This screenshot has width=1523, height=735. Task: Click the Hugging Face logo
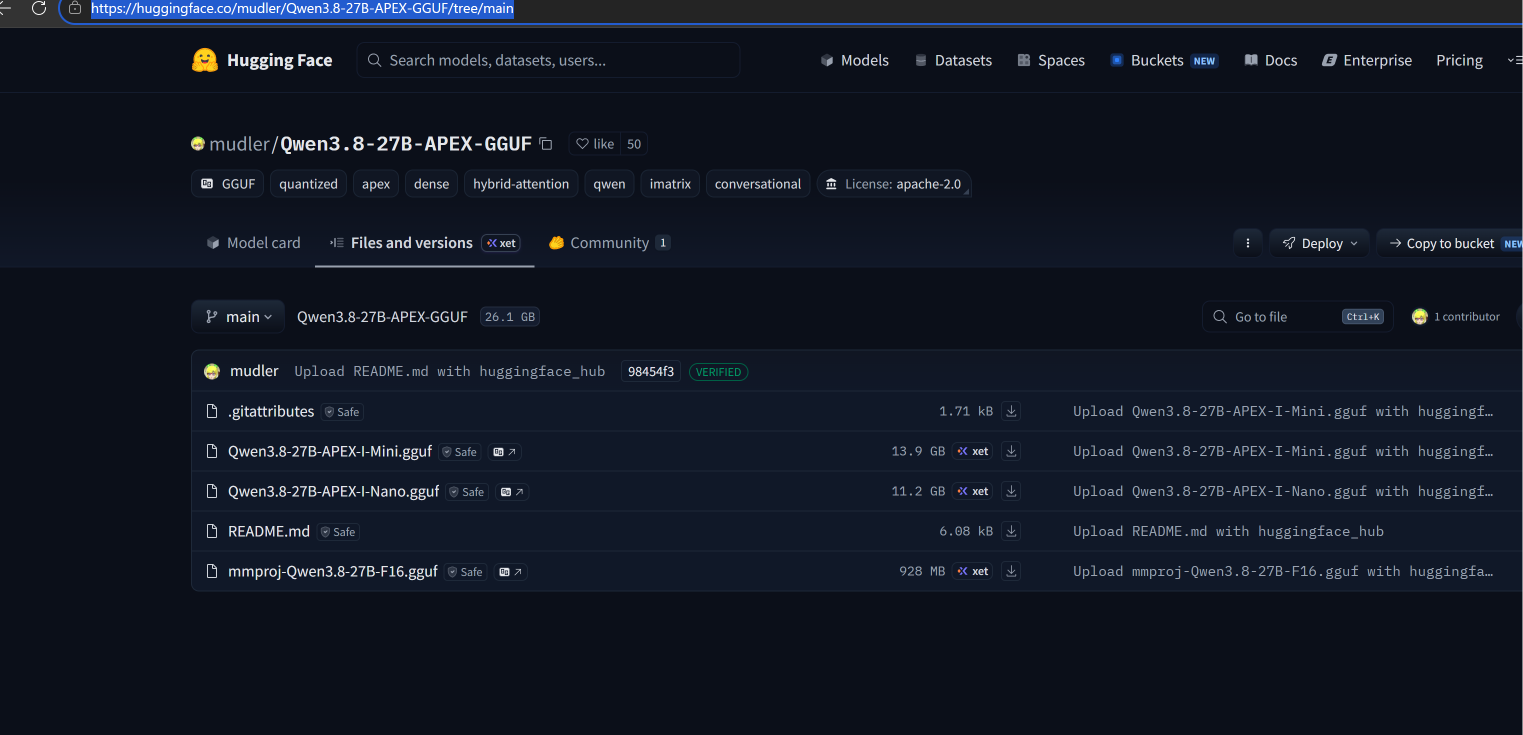click(x=262, y=60)
